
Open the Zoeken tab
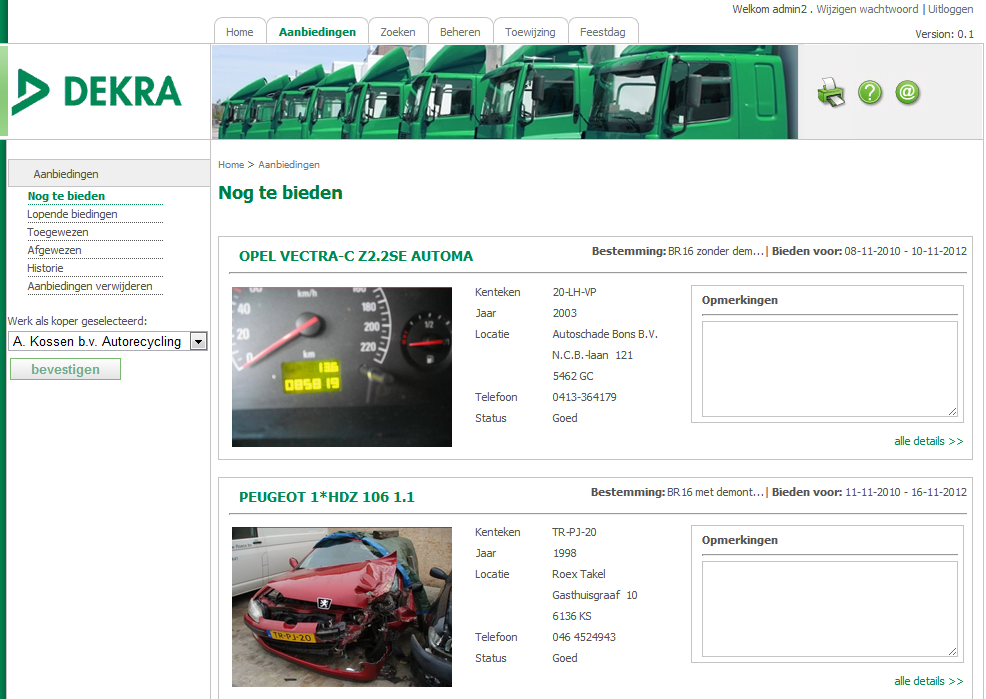tap(397, 31)
